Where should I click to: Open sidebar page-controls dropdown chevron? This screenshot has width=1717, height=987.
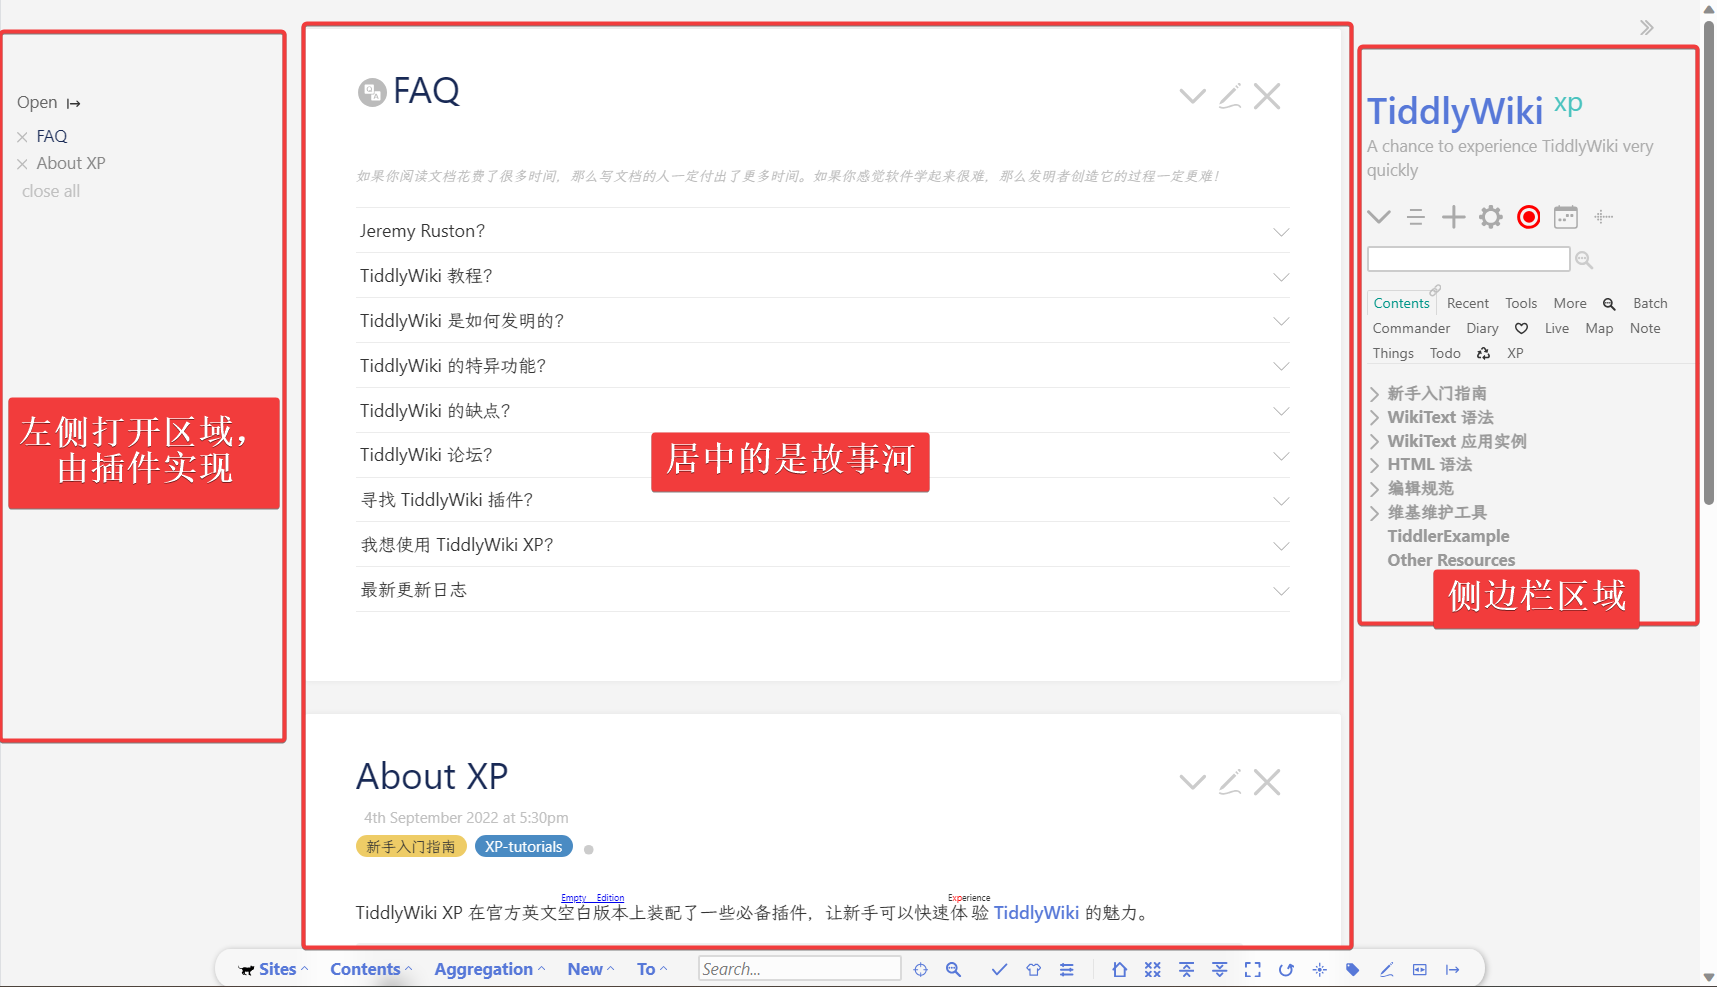1379,217
